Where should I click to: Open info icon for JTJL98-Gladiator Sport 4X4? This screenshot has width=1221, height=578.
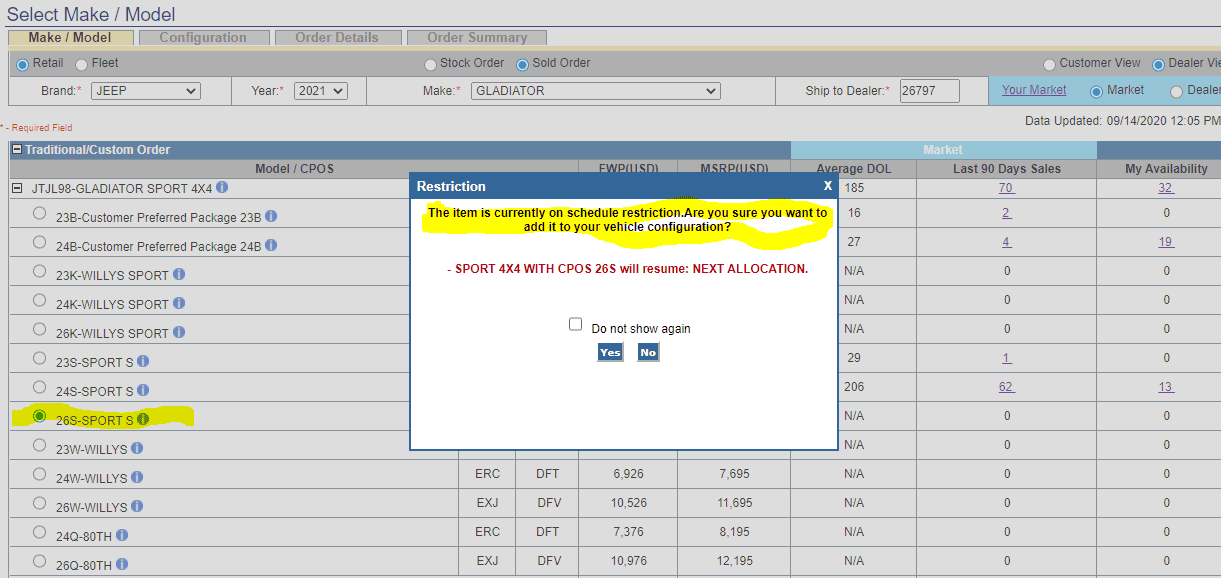tap(222, 187)
